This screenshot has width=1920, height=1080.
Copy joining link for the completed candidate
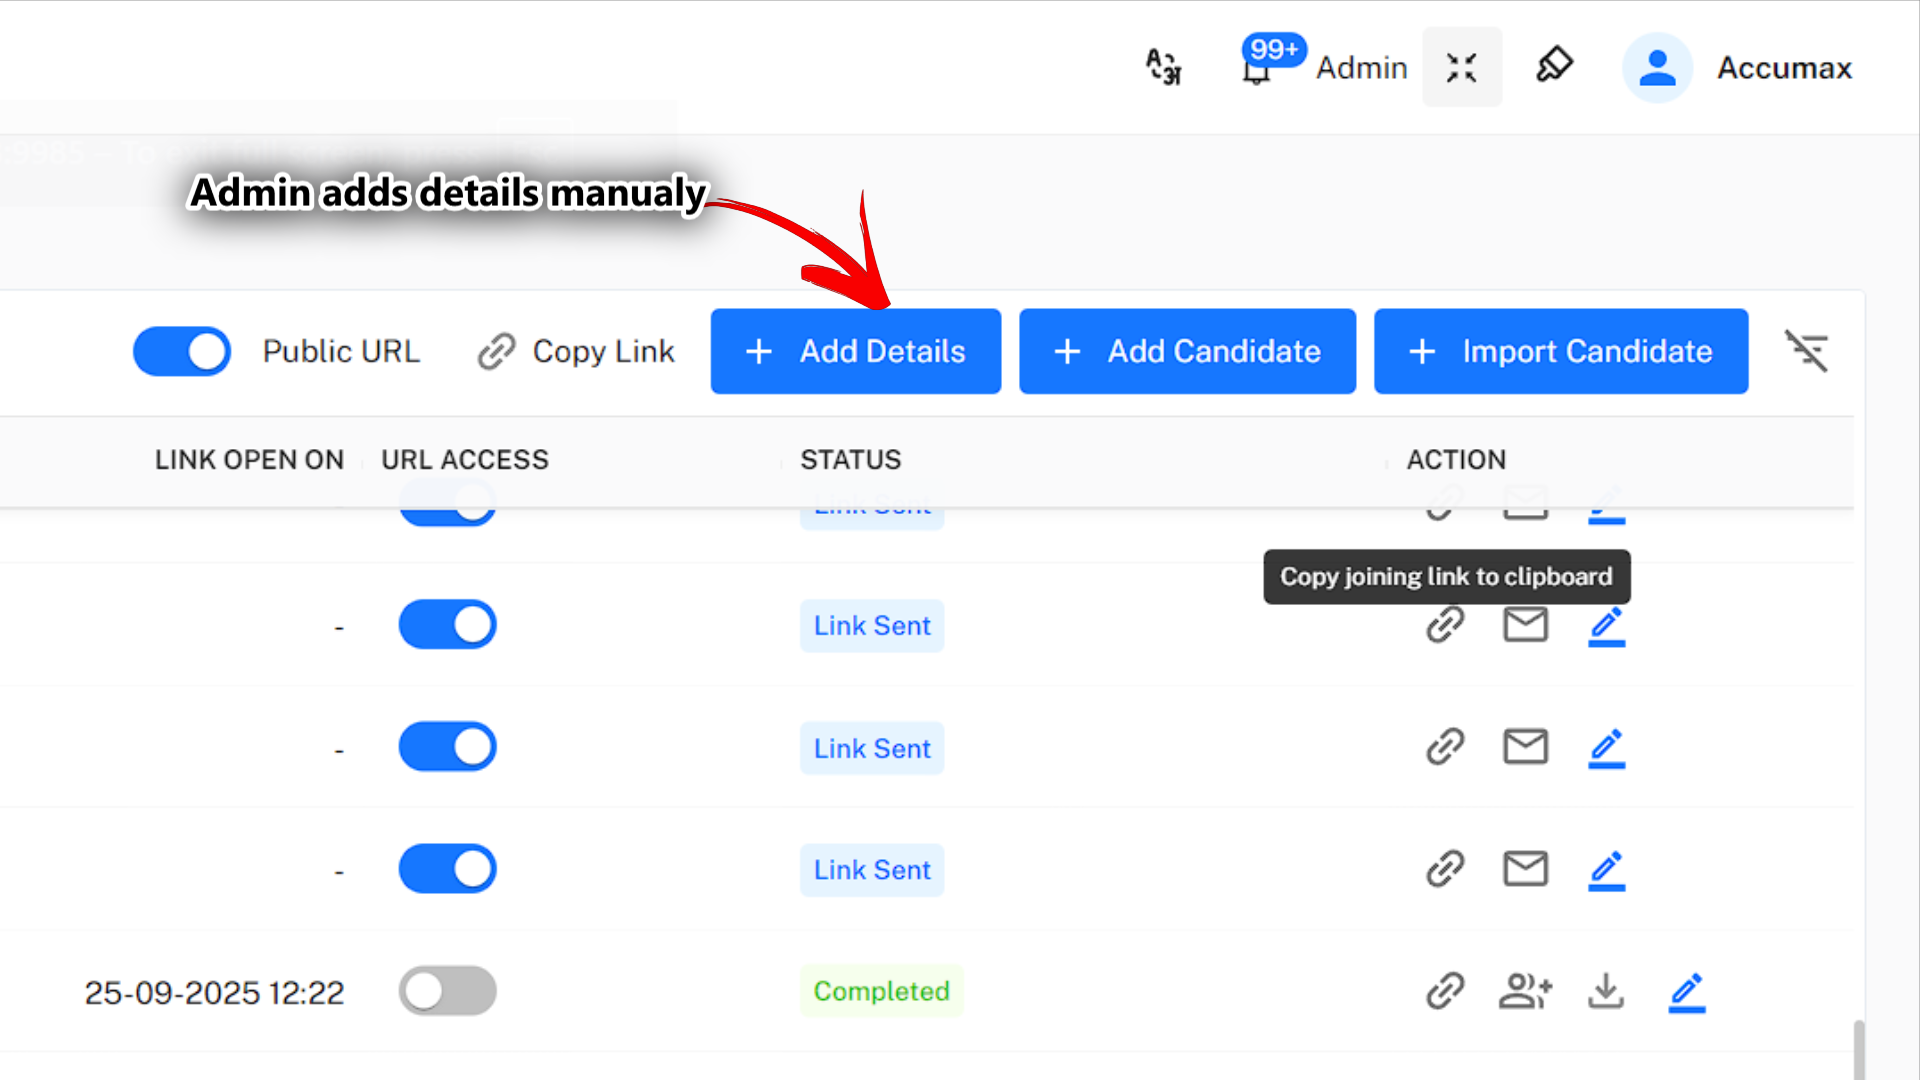click(x=1444, y=991)
